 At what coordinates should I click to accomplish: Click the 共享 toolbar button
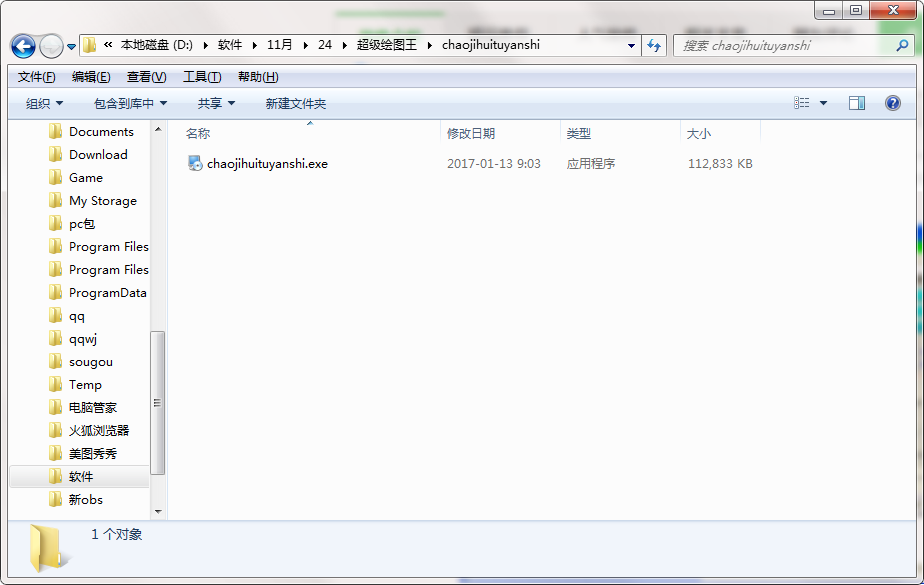point(216,103)
